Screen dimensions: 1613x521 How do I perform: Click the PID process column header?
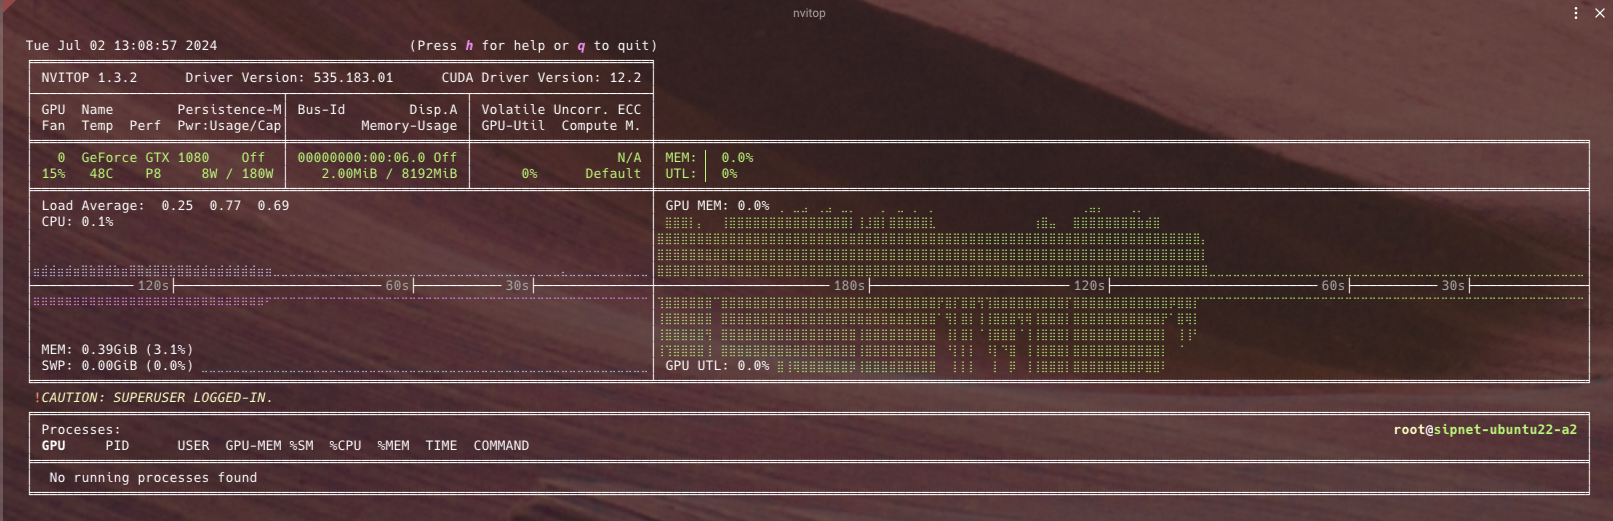coord(117,446)
